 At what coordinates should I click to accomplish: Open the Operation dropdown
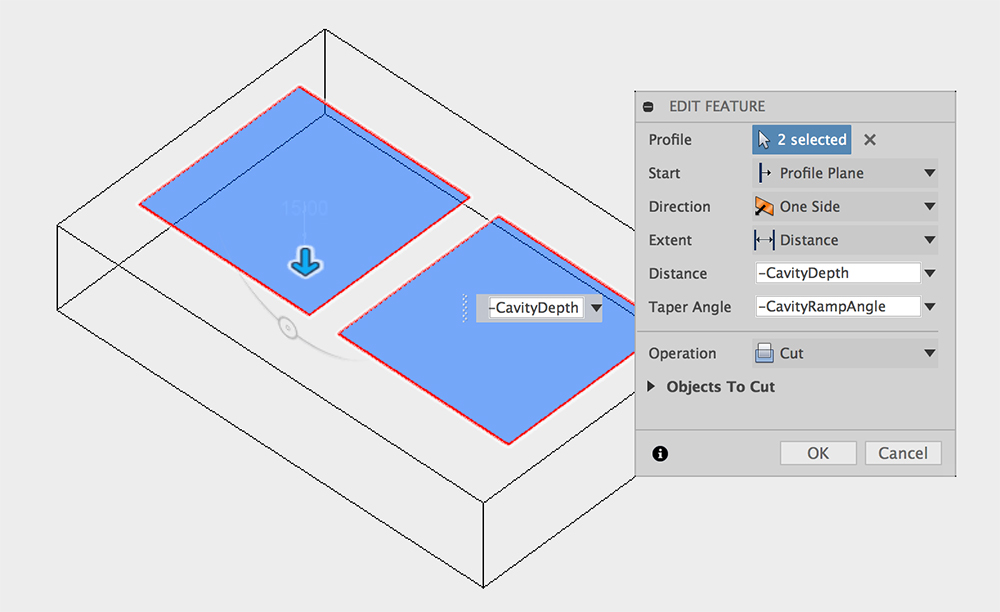click(930, 353)
